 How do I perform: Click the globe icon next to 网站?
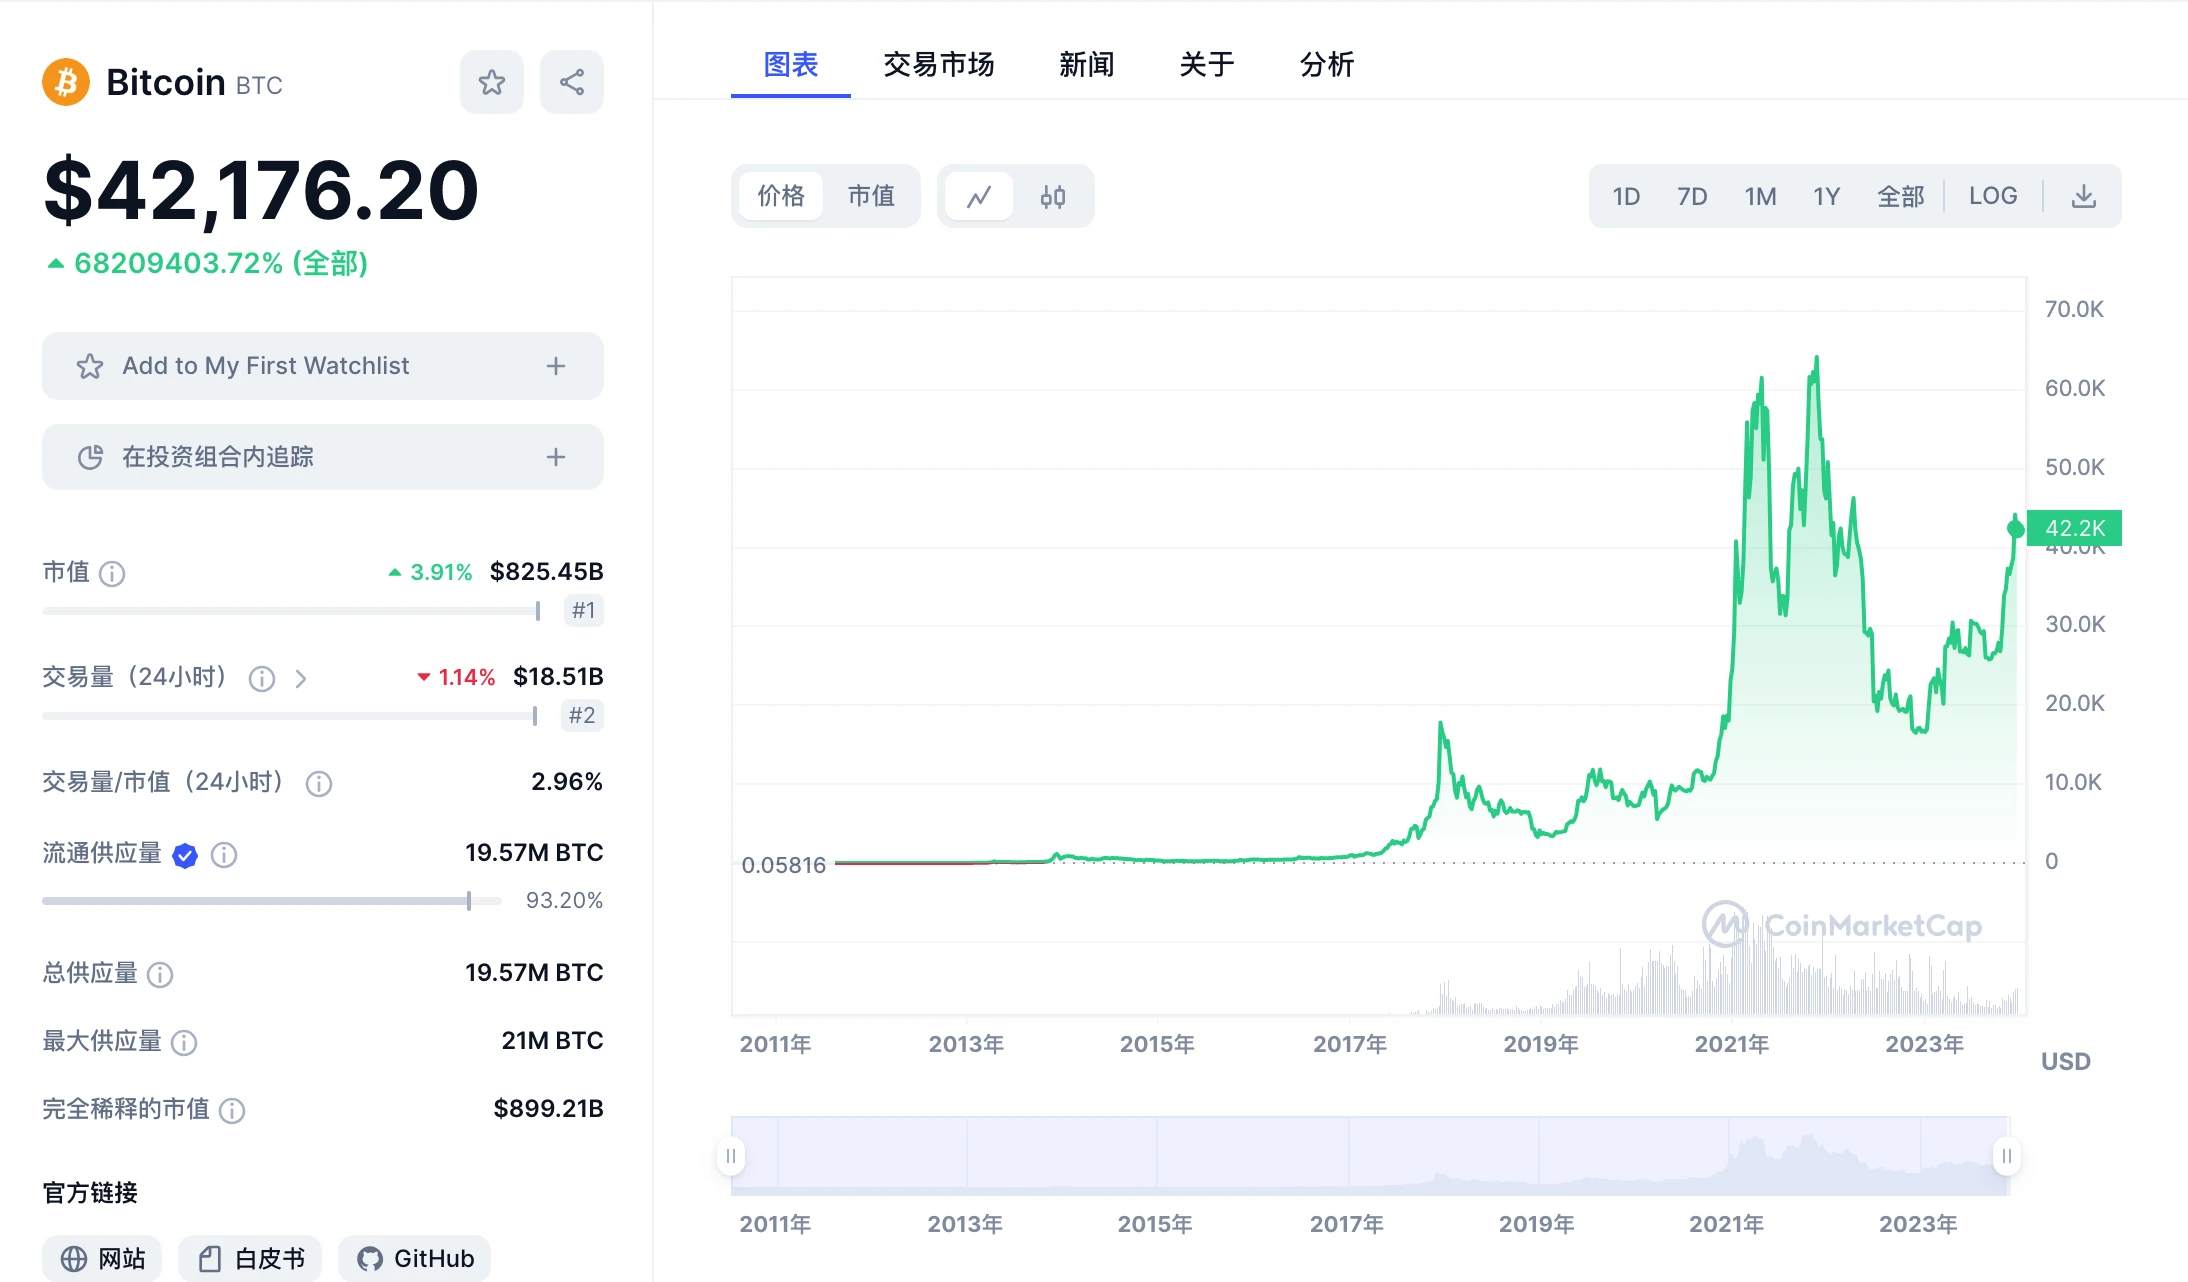(x=72, y=1258)
